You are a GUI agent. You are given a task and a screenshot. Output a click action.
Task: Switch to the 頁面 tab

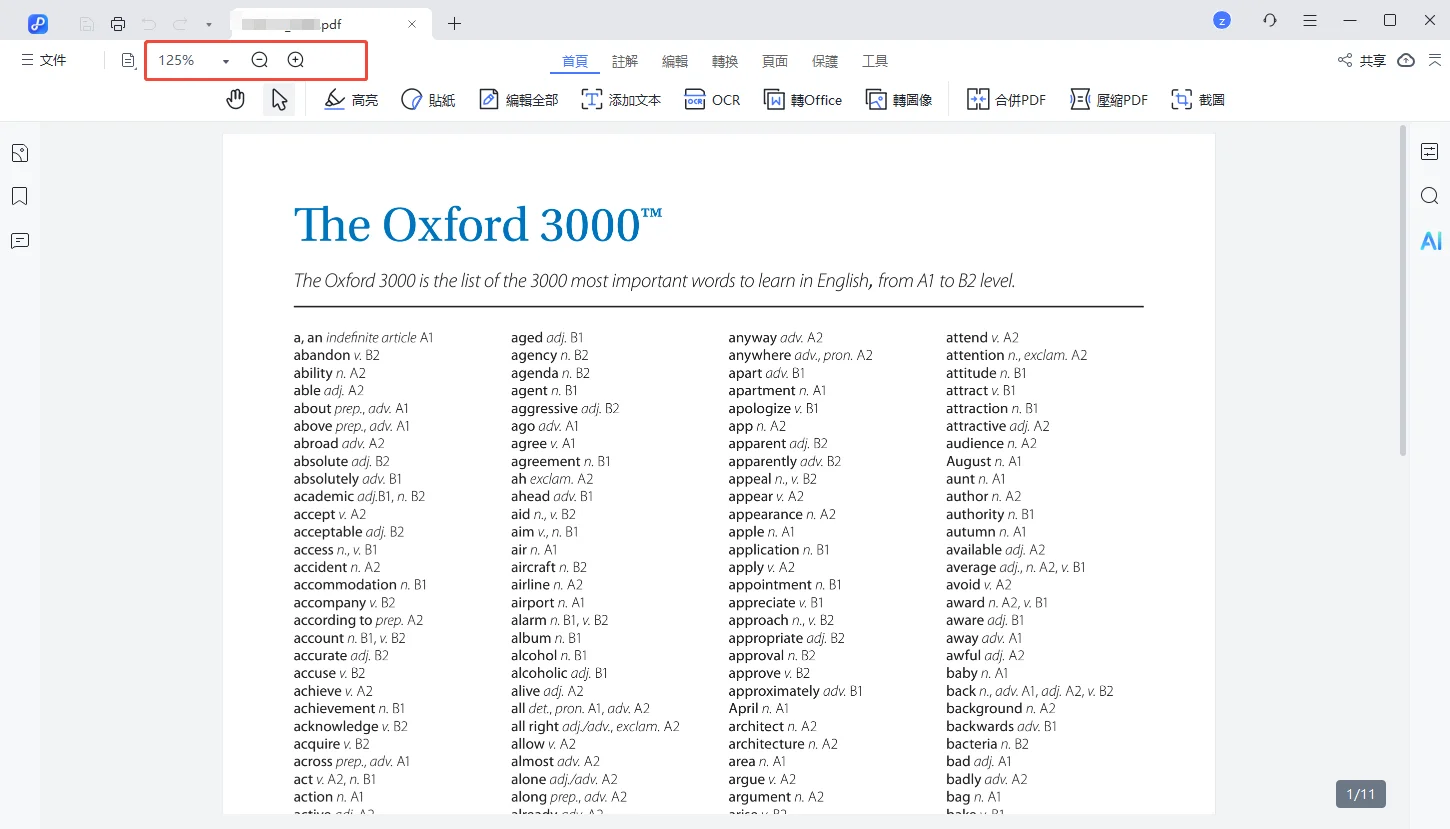coord(775,62)
